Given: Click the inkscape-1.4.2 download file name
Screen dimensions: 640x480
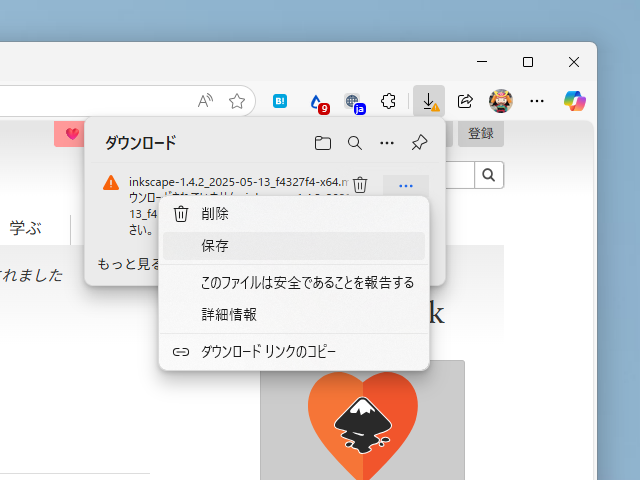Looking at the screenshot, I should 239,182.
